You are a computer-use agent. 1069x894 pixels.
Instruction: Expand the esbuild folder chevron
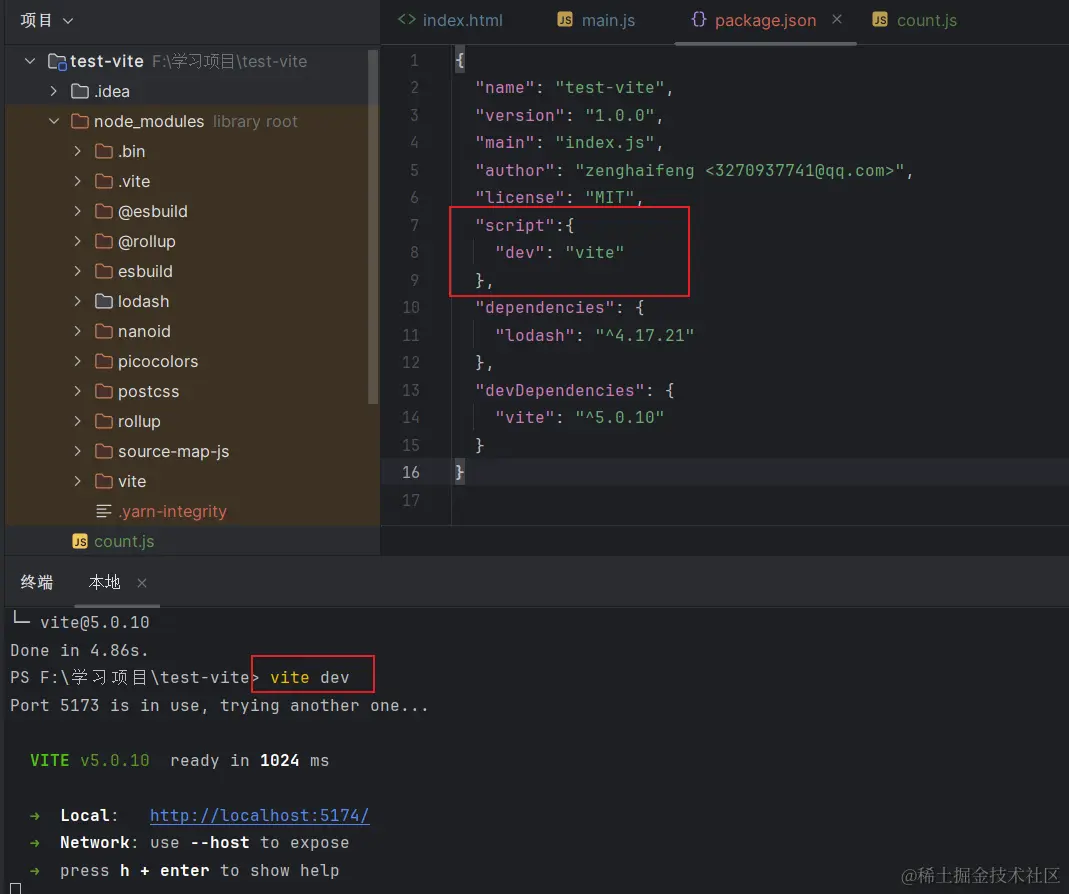[78, 271]
